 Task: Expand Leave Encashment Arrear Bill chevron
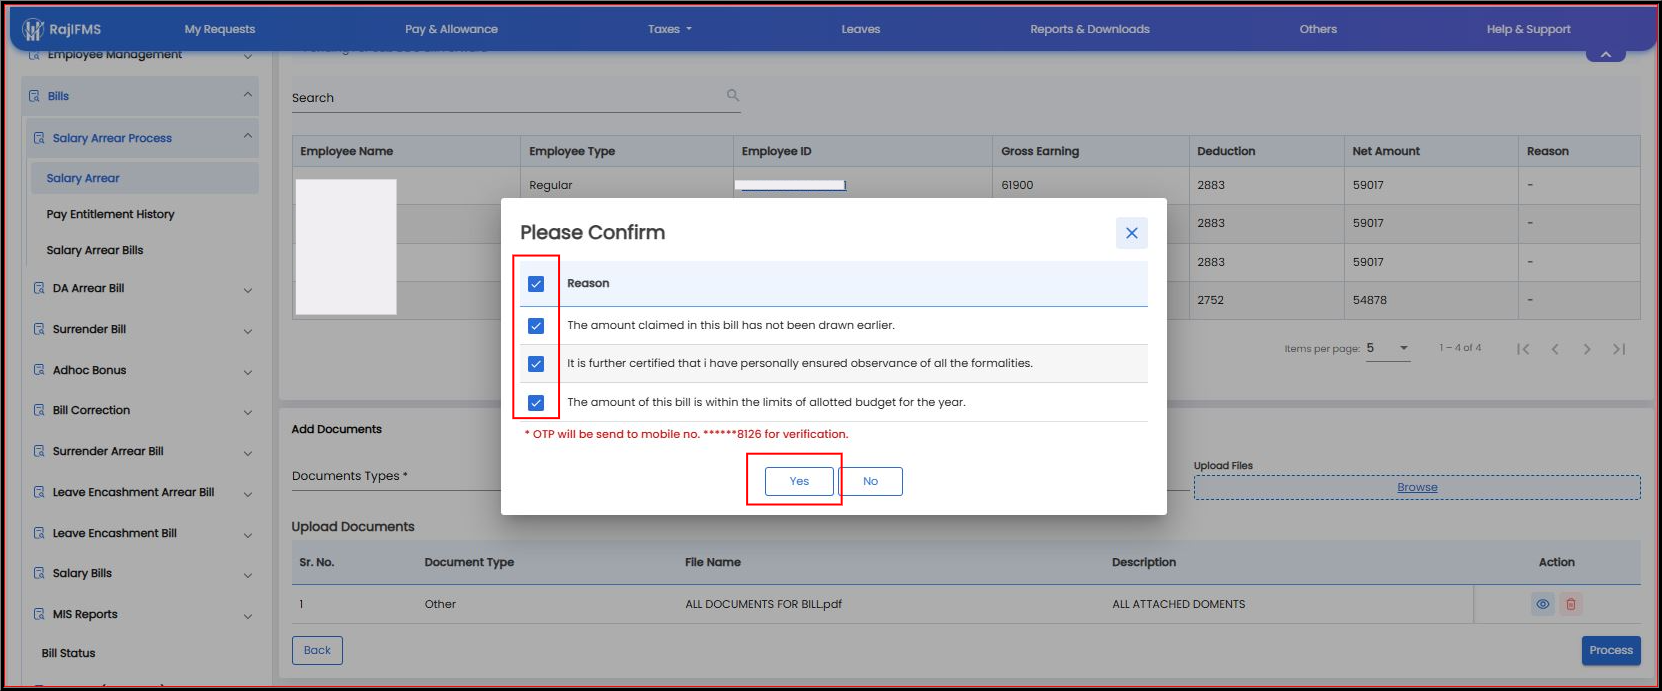[248, 494]
